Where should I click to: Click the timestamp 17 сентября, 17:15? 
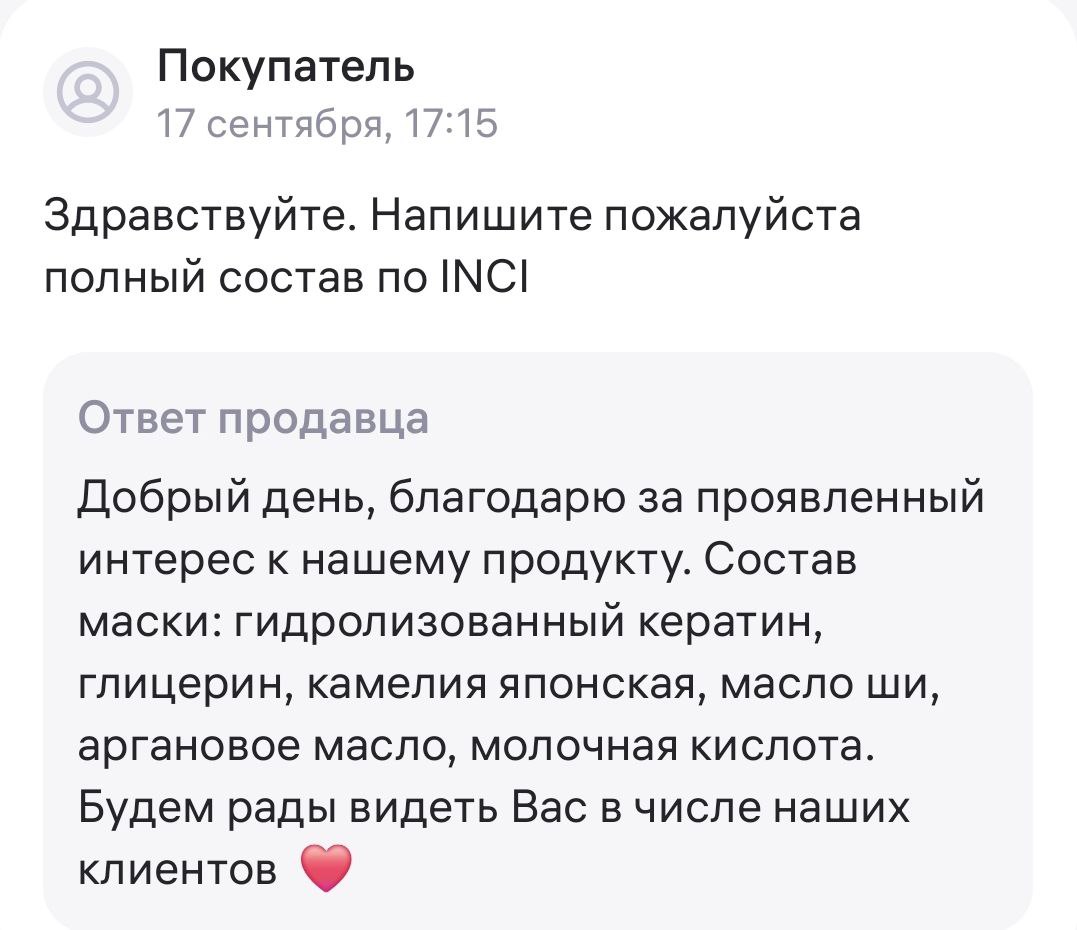click(x=328, y=124)
